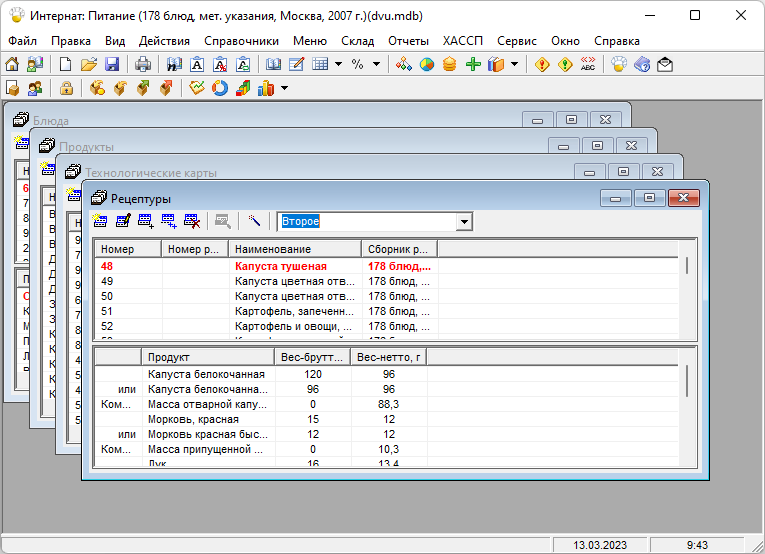765x554 pixels.
Task: Expand the bar chart dropdown arrow
Action: 284,88
